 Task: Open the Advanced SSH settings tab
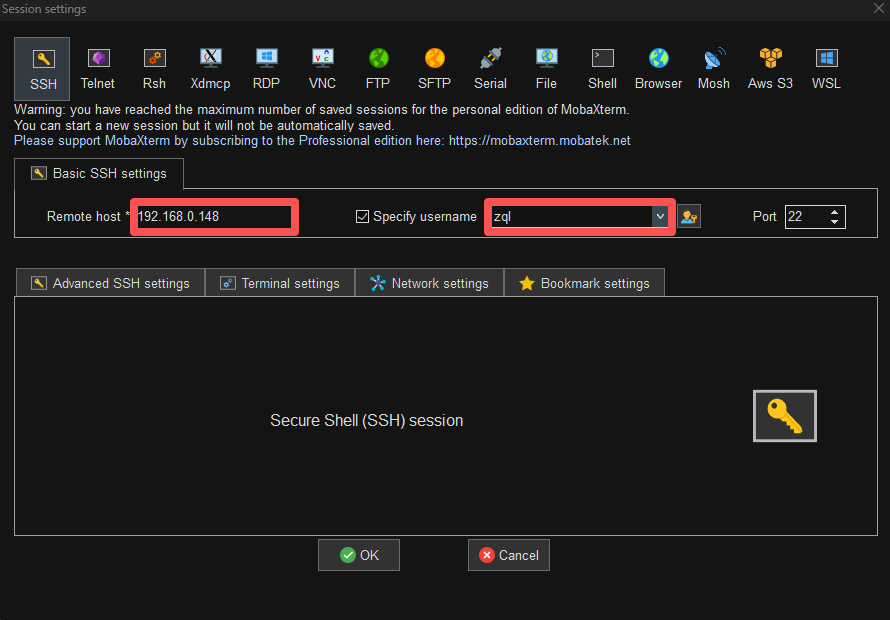tap(110, 283)
